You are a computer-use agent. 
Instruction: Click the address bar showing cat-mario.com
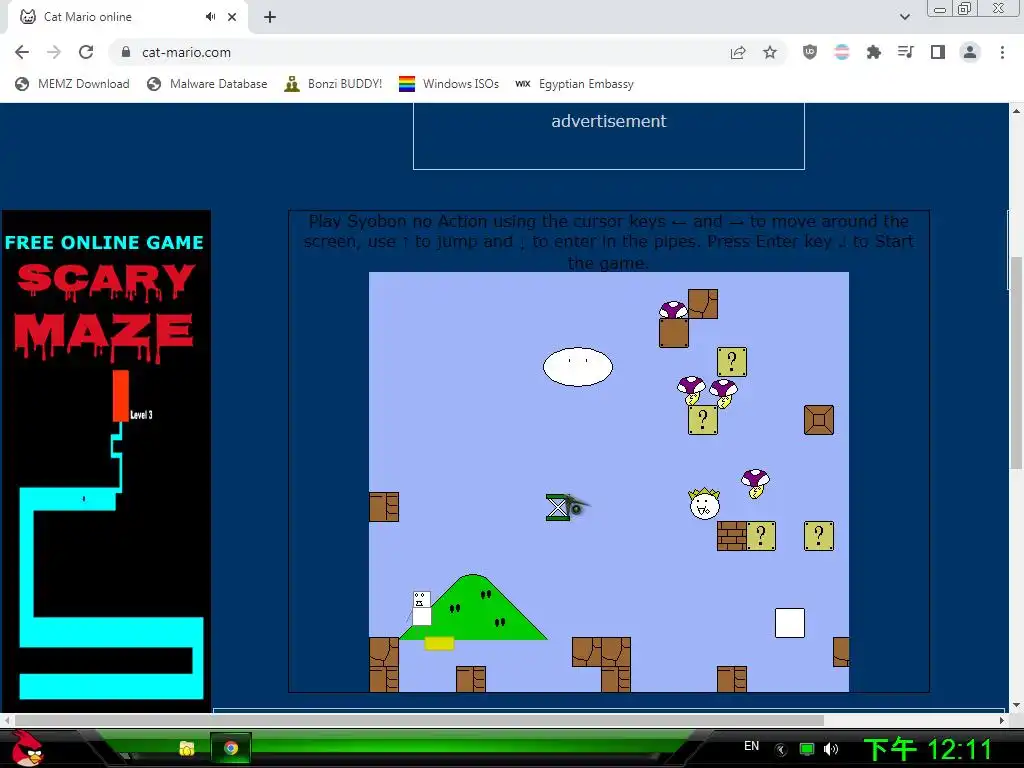click(418, 52)
